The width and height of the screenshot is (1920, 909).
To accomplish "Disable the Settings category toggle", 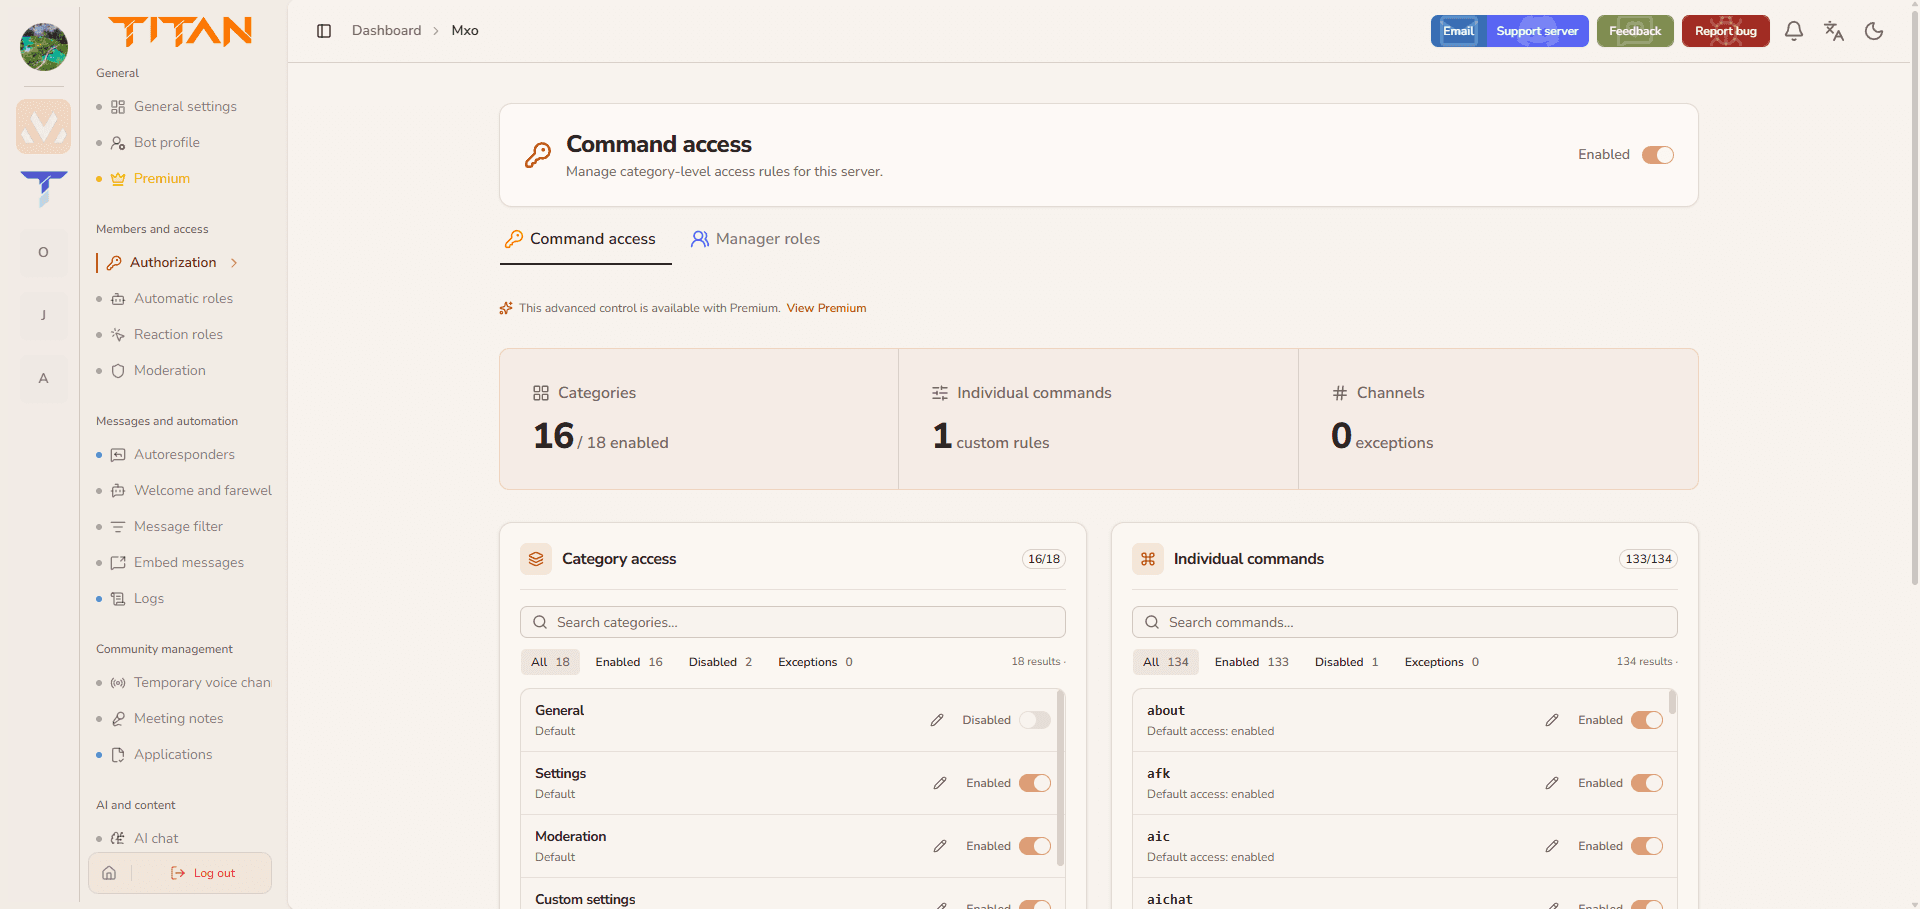I will coord(1035,783).
